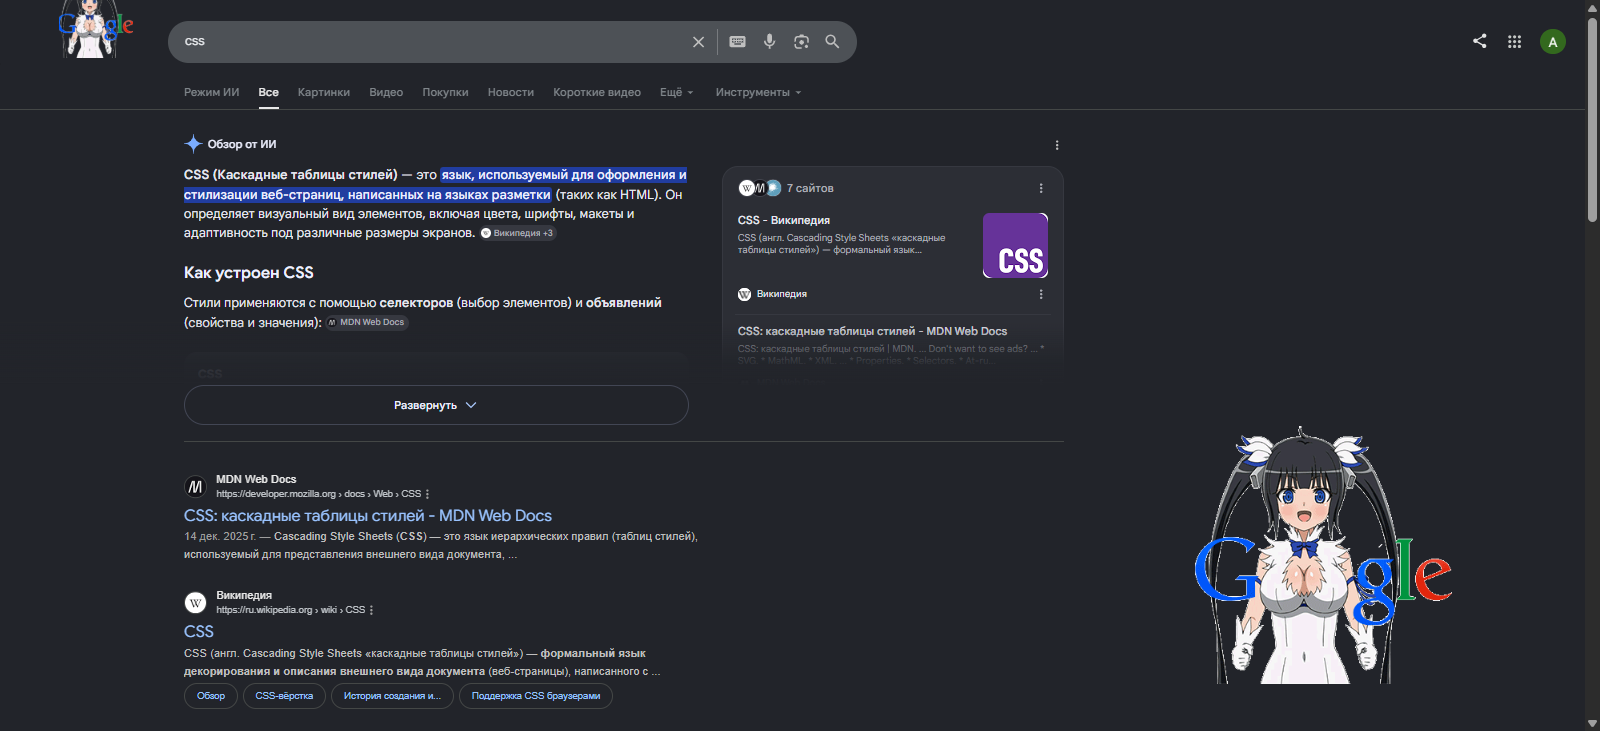Click the 'Как устроен CSS' heading
The width and height of the screenshot is (1600, 731).
(x=249, y=273)
